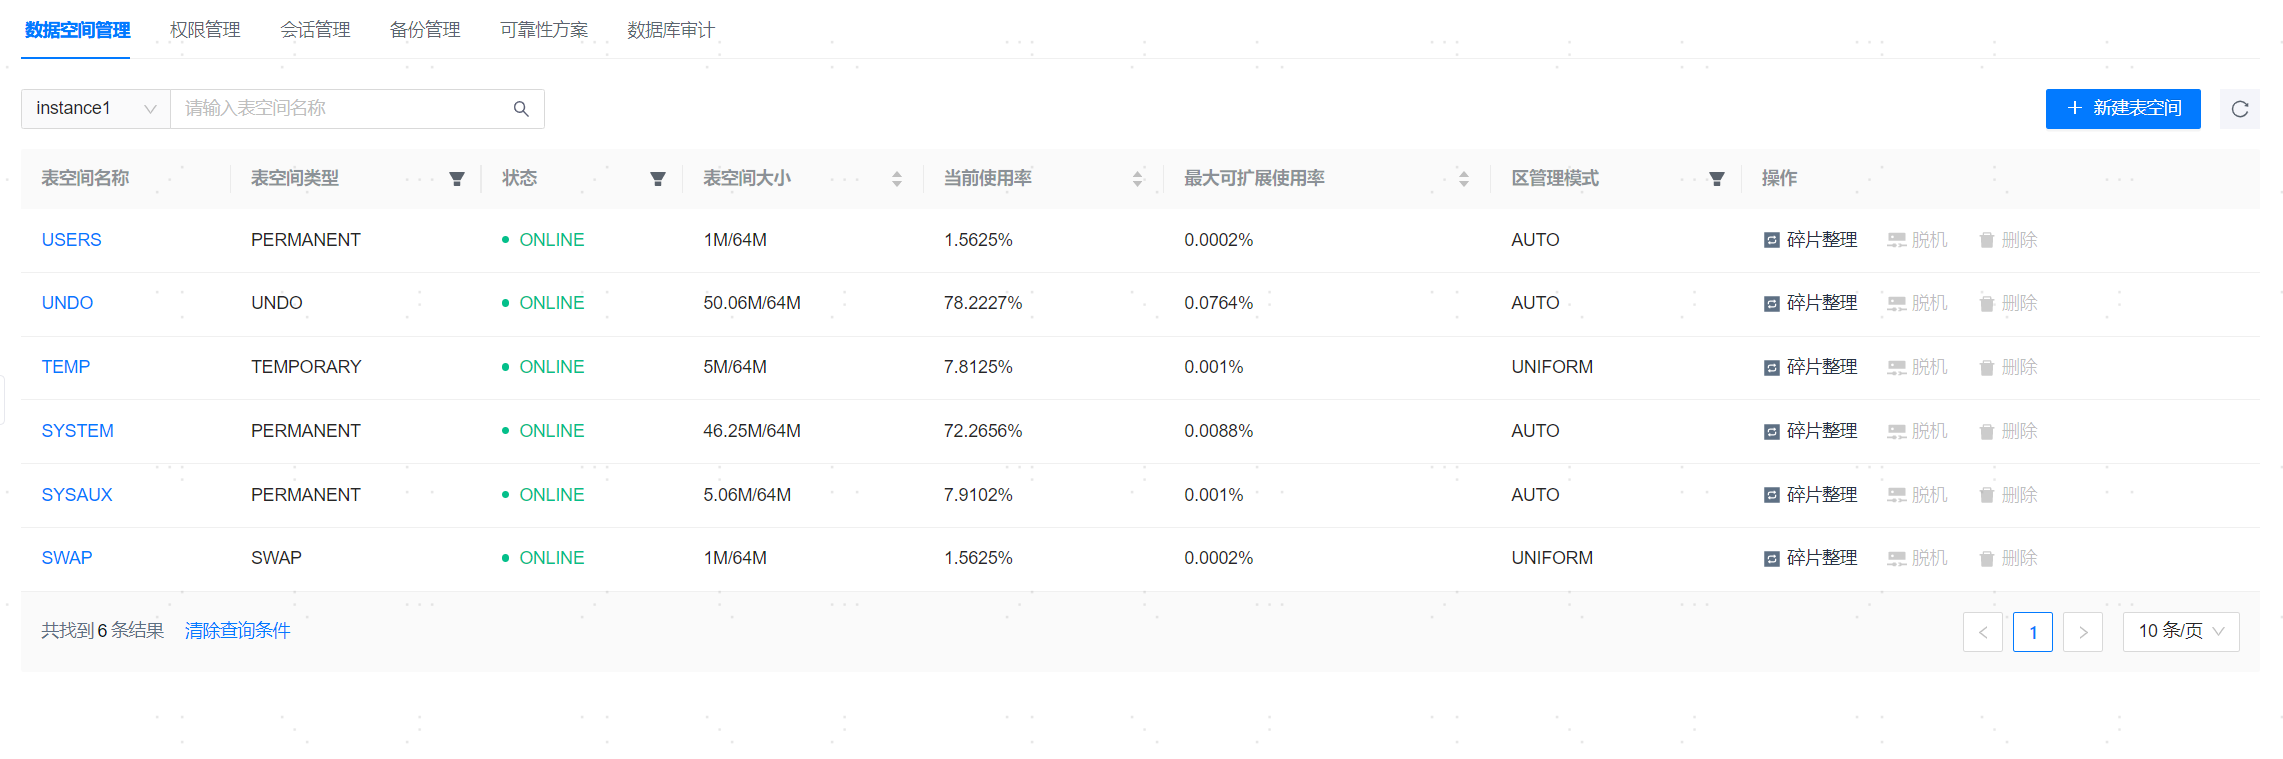The width and height of the screenshot is (2283, 759).
Task: Expand the instance1 dropdown
Action: 96,109
